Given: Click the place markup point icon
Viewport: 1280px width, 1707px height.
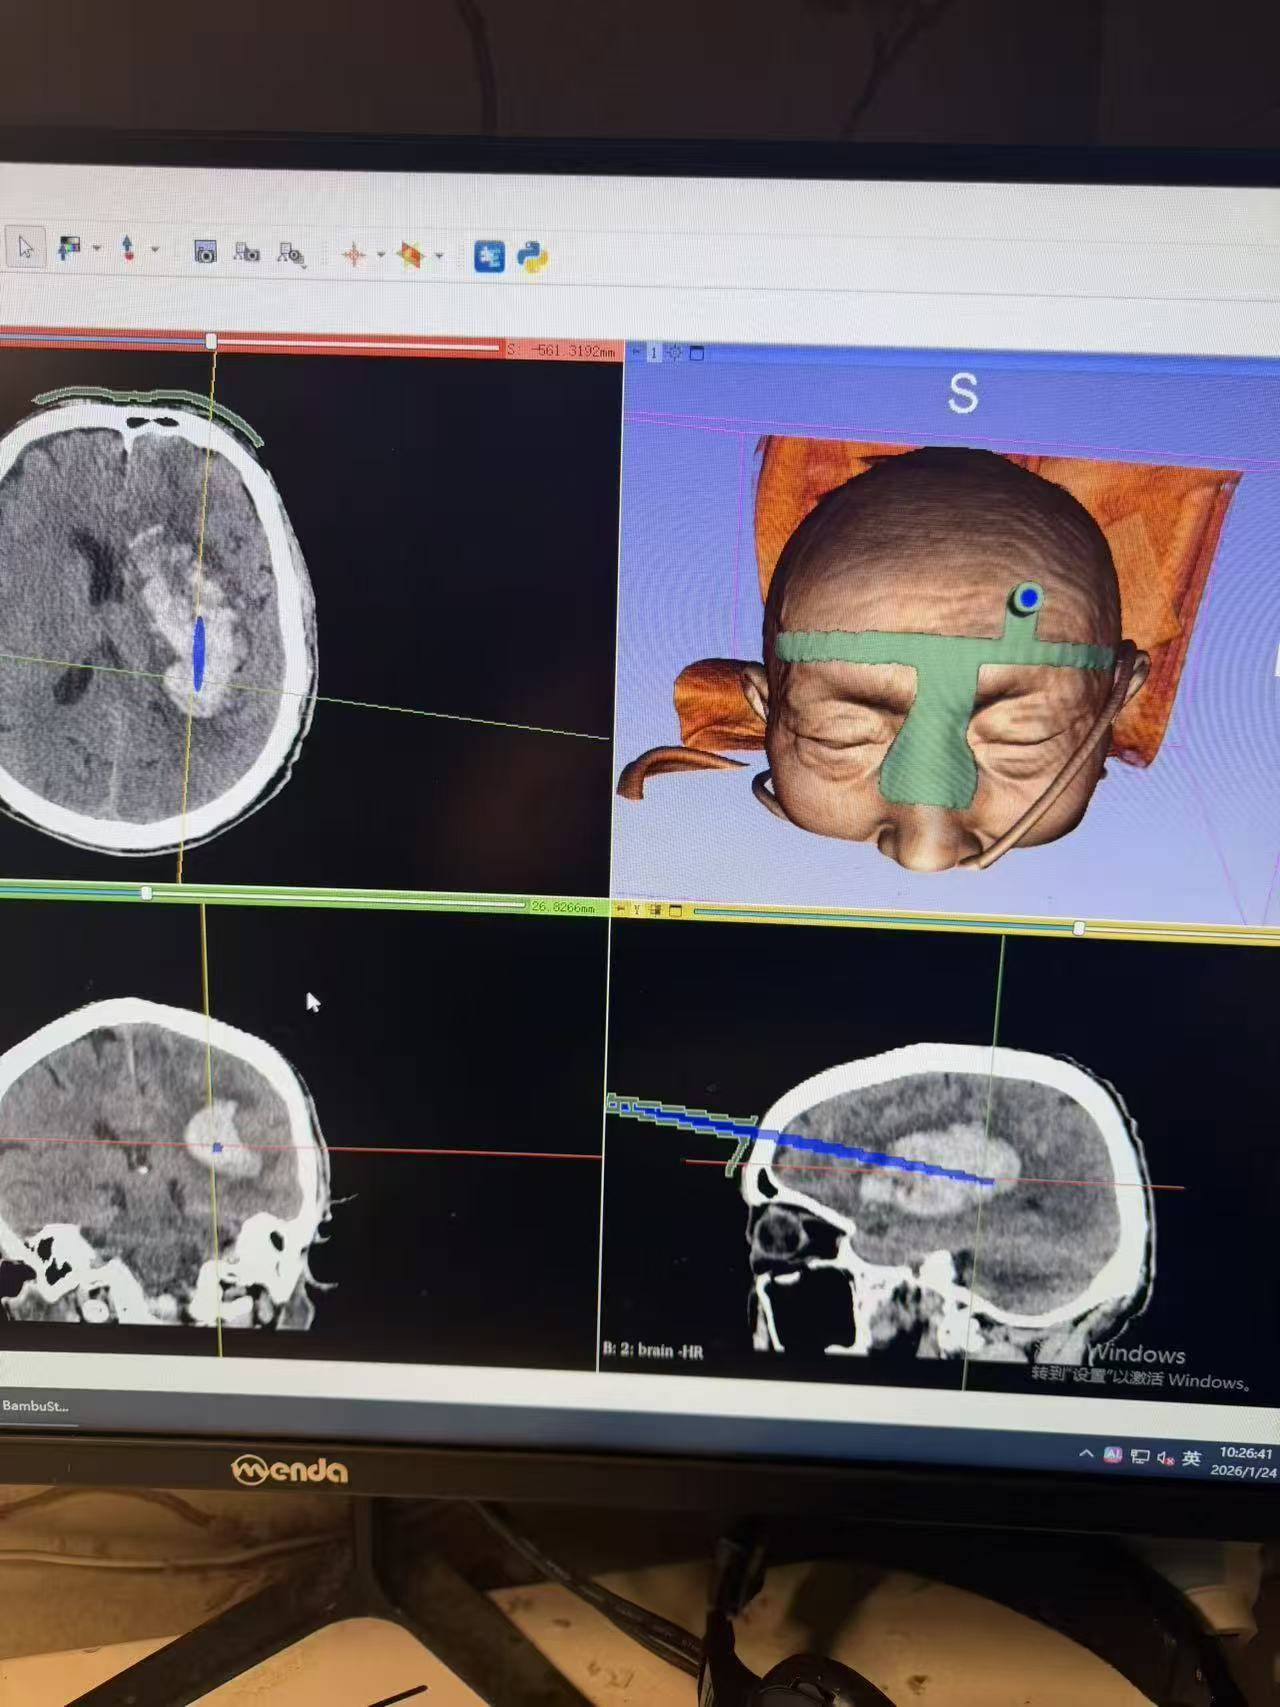Looking at the screenshot, I should point(128,248).
